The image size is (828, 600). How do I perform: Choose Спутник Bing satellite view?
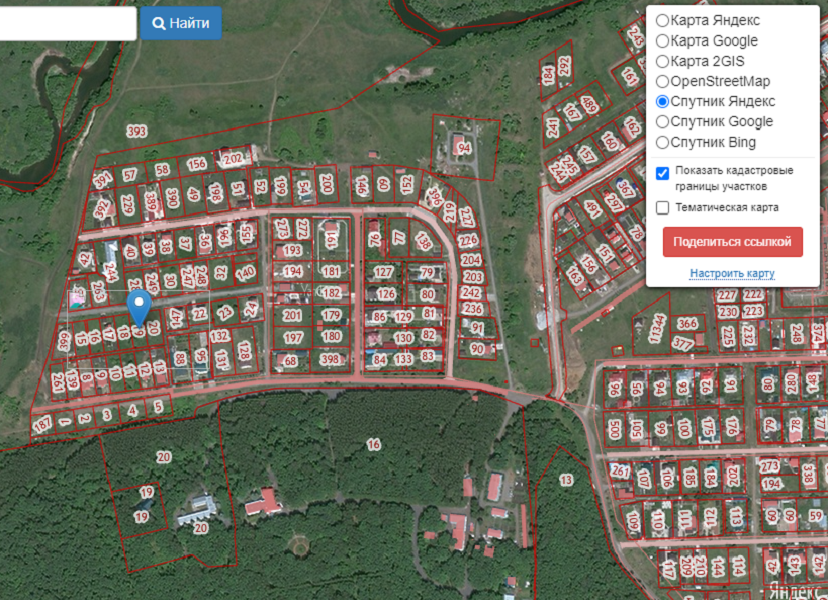(x=662, y=142)
